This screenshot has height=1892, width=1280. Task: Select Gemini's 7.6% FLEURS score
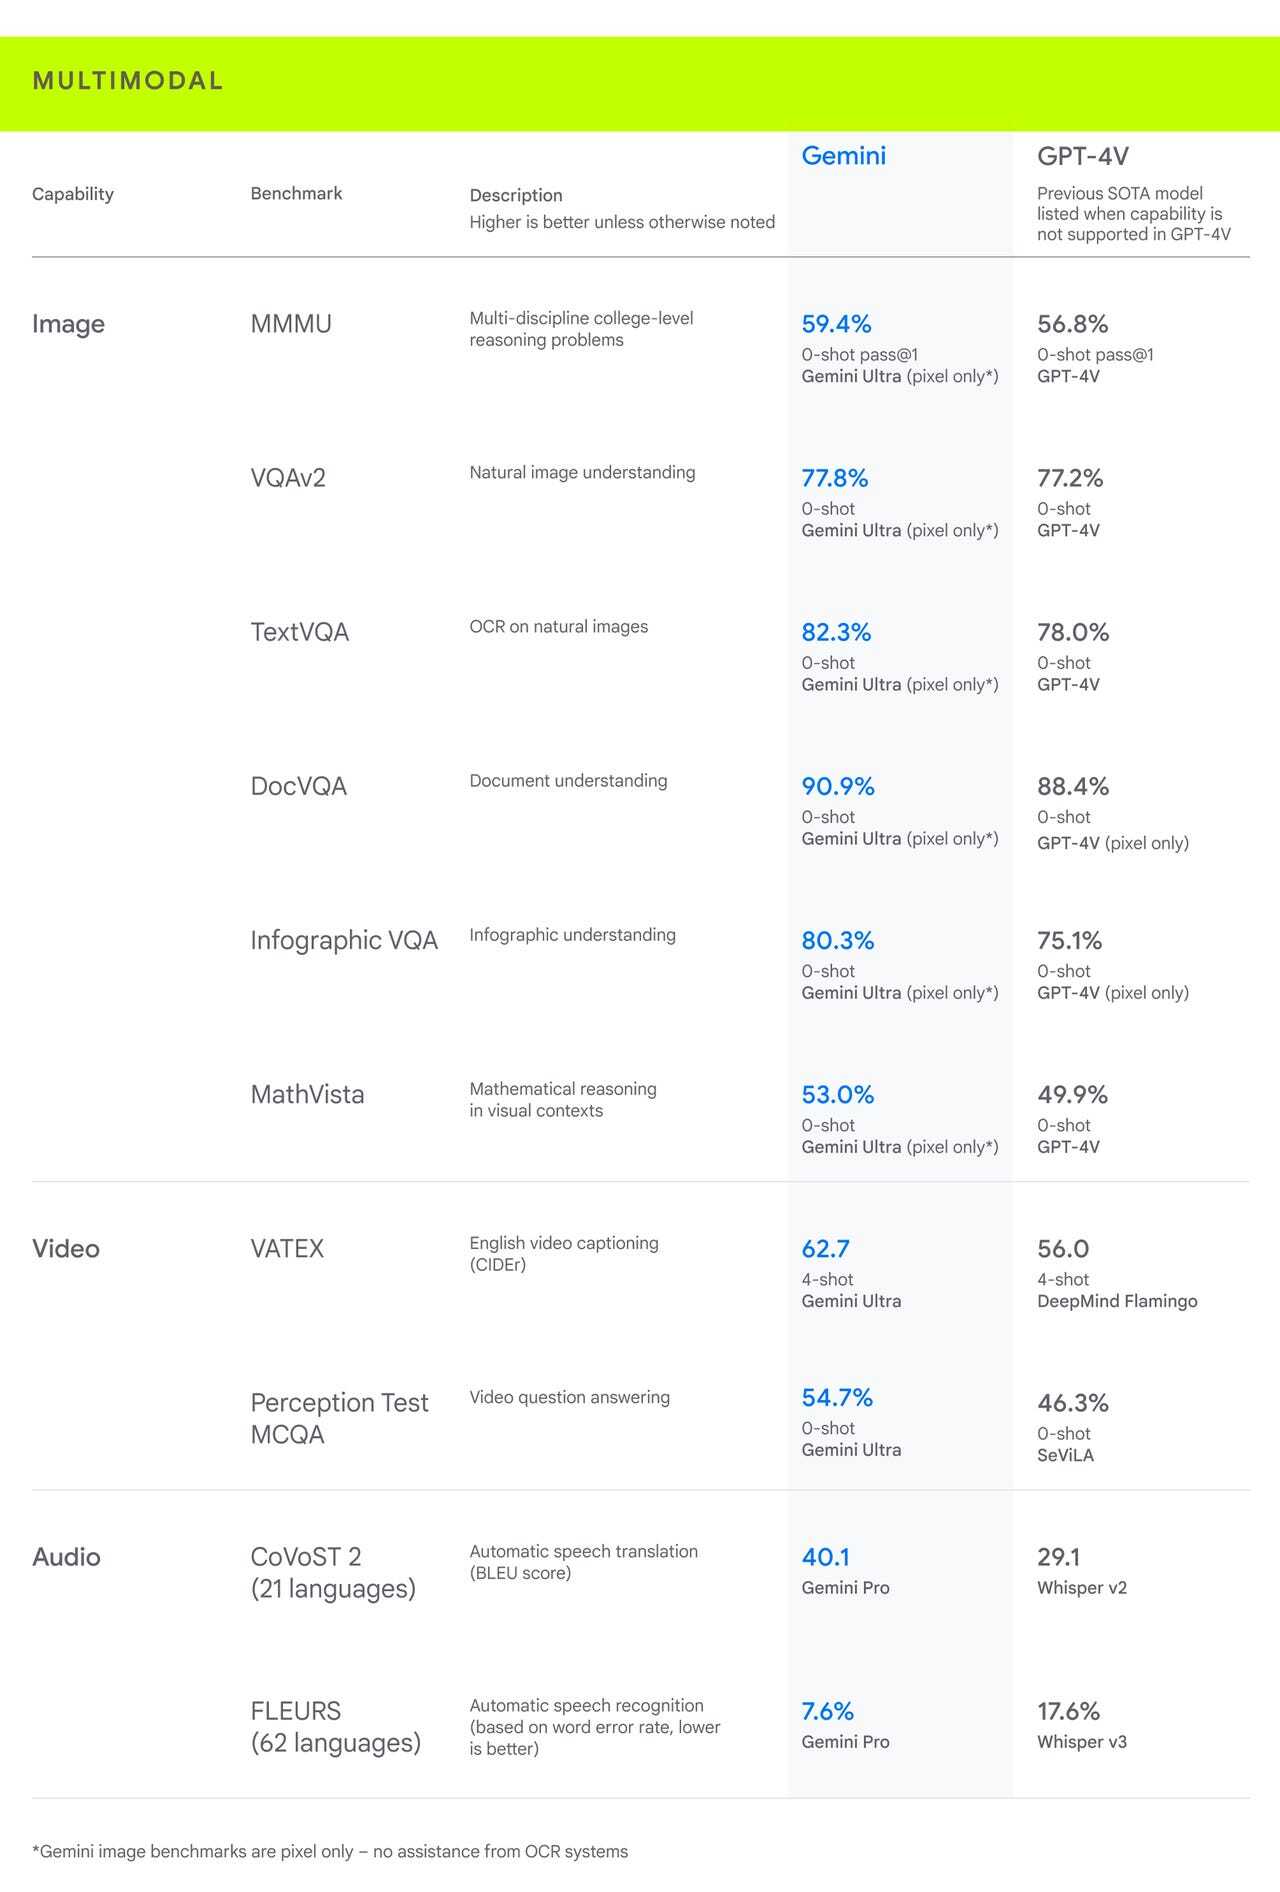(827, 1711)
